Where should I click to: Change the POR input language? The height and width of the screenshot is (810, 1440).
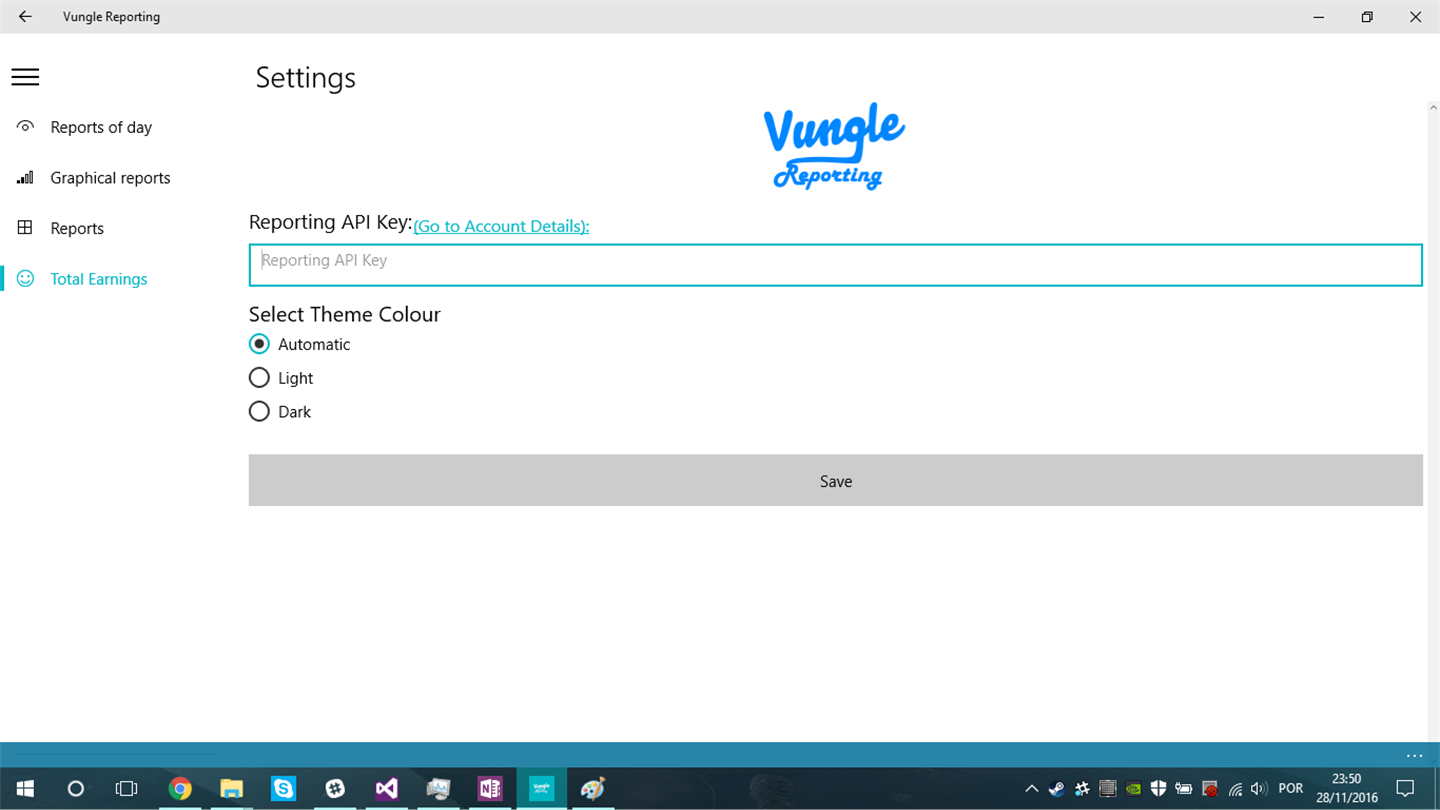[x=1291, y=789]
